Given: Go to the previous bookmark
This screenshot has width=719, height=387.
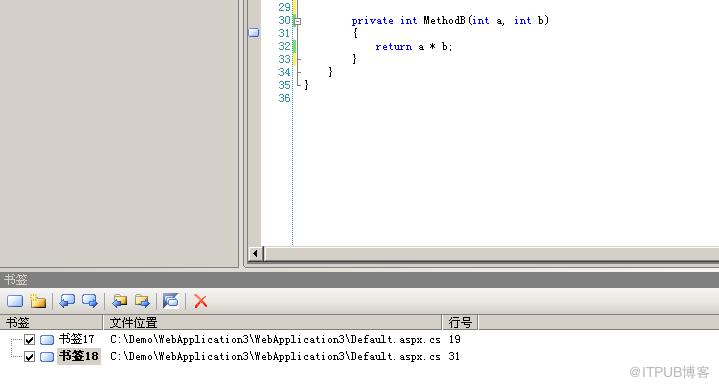Looking at the screenshot, I should pyautogui.click(x=67, y=301).
